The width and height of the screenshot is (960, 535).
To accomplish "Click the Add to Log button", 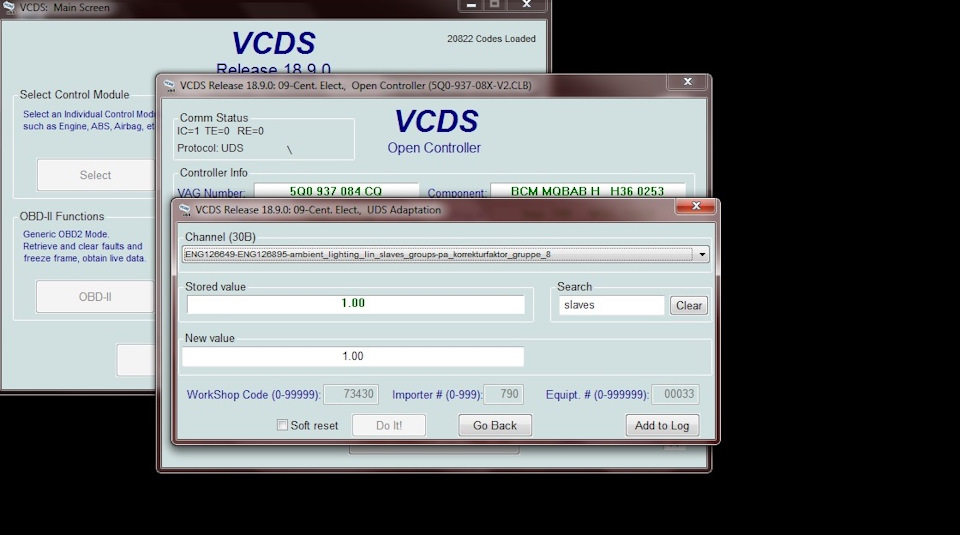I will click(662, 425).
